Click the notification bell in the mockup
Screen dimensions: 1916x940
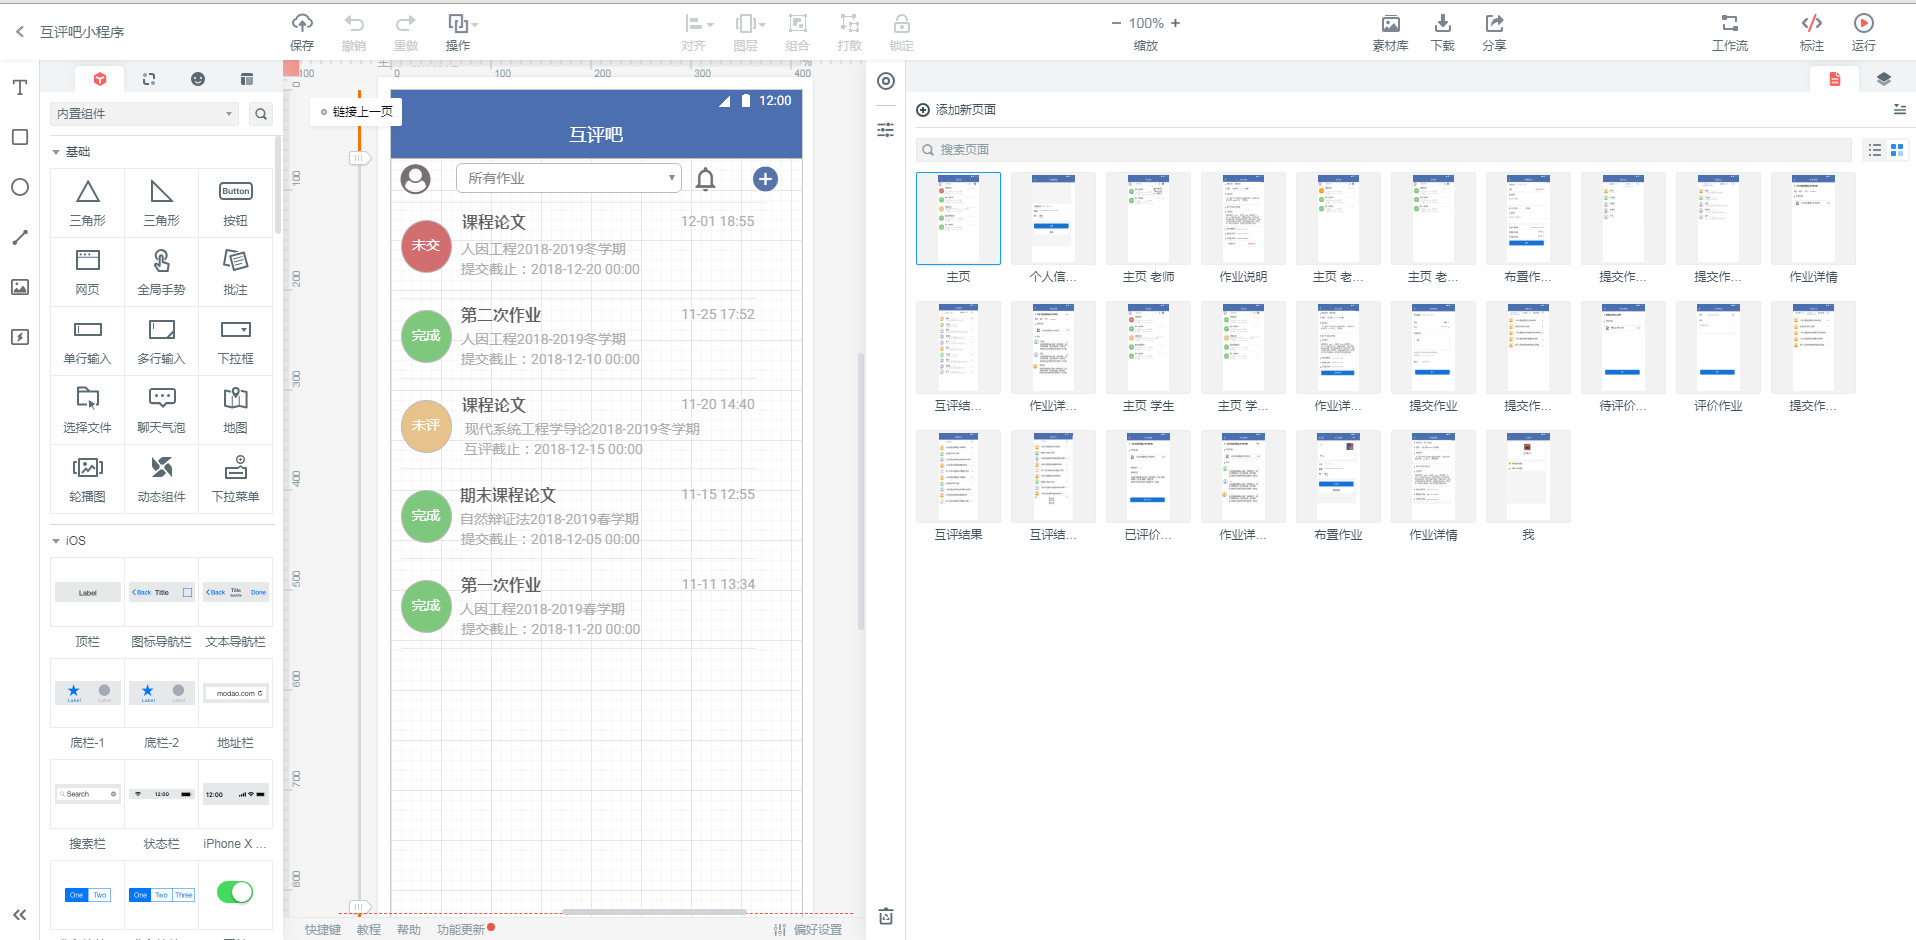705,179
